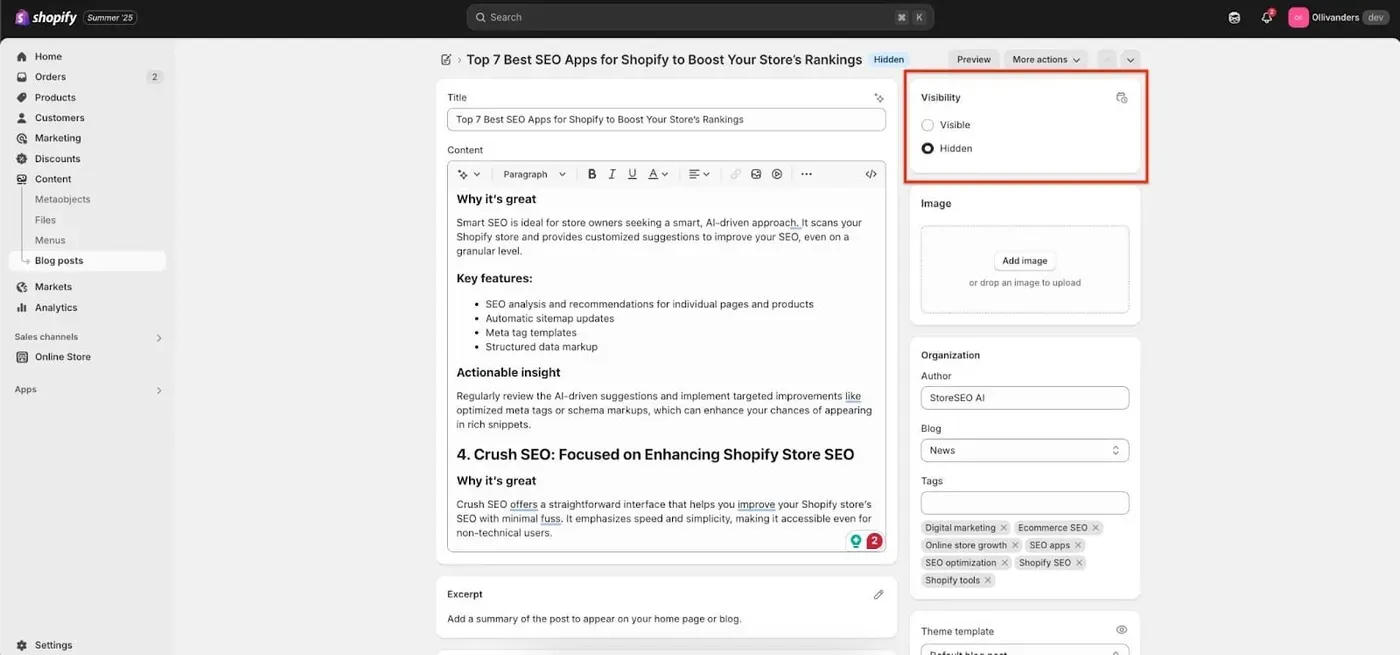Image resolution: width=1400 pixels, height=655 pixels.
Task: Go to the next blog post arrow
Action: pyautogui.click(x=1130, y=60)
